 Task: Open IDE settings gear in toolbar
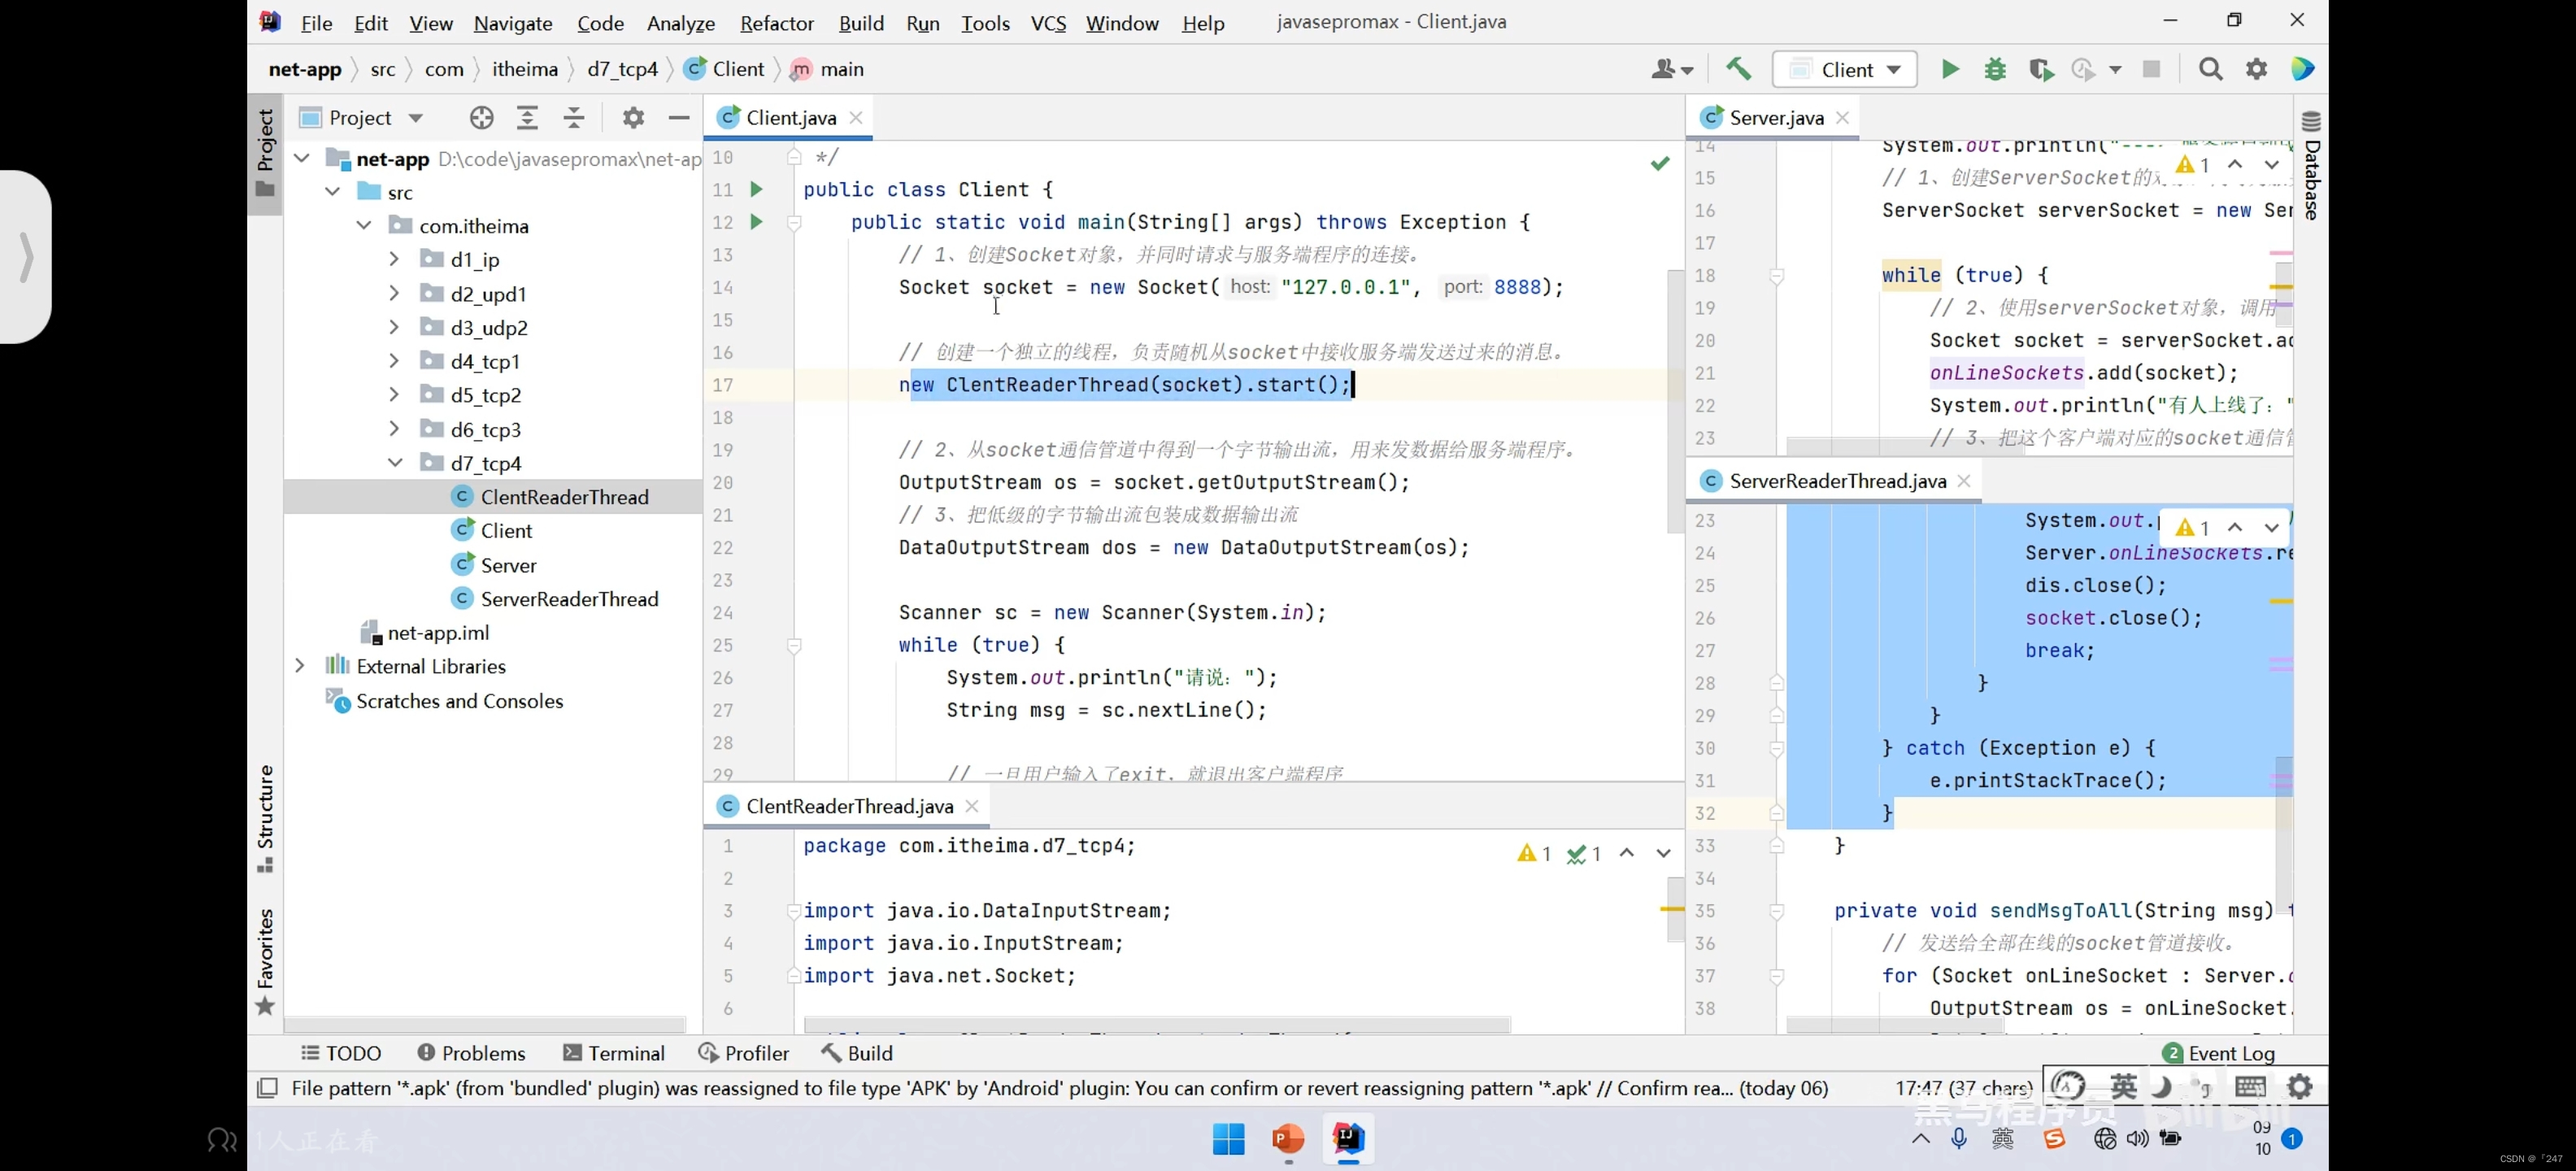point(2257,69)
